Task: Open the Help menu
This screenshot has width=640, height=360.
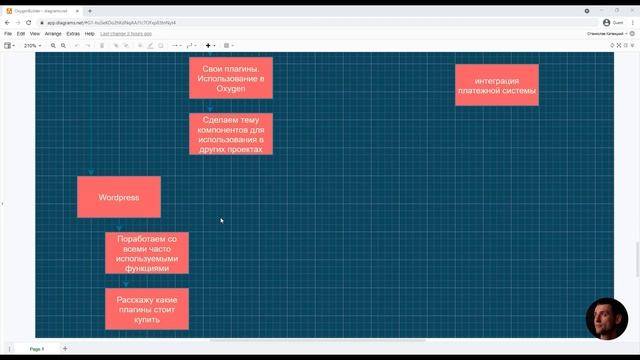Action: click(x=89, y=34)
